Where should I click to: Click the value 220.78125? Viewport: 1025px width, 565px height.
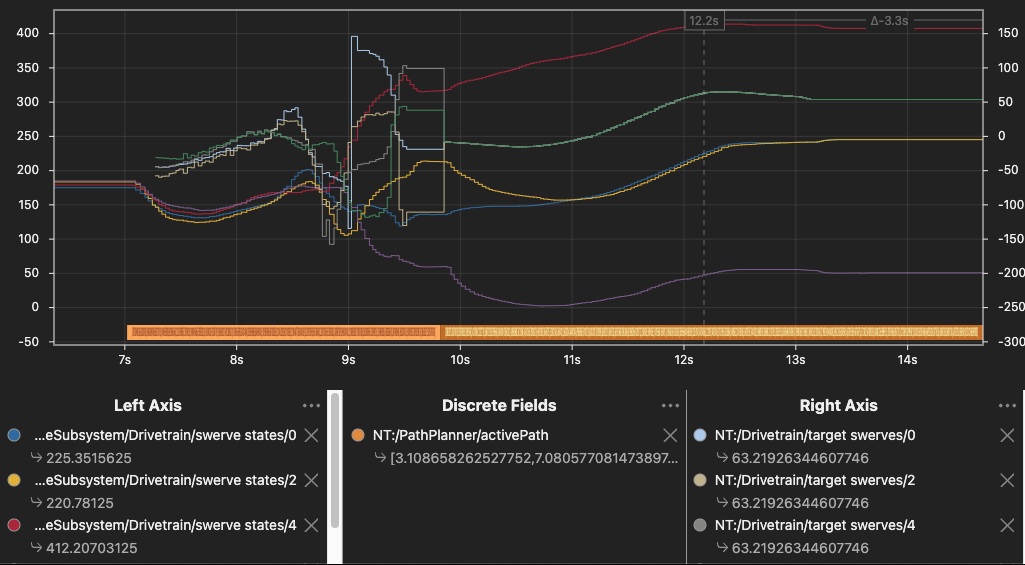tap(79, 504)
